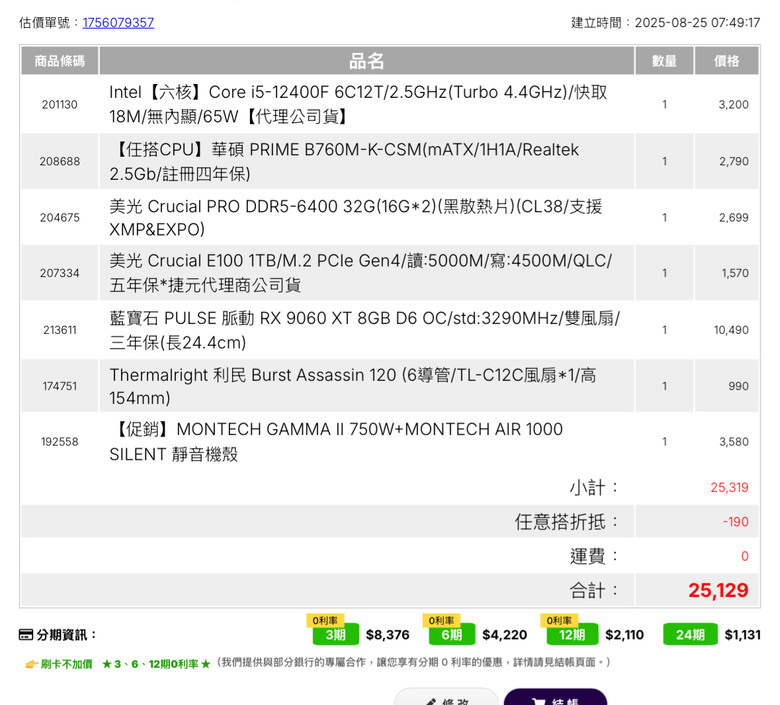Viewport: 780px width, 705px height.
Task: Click product code 201130
Action: pos(60,104)
